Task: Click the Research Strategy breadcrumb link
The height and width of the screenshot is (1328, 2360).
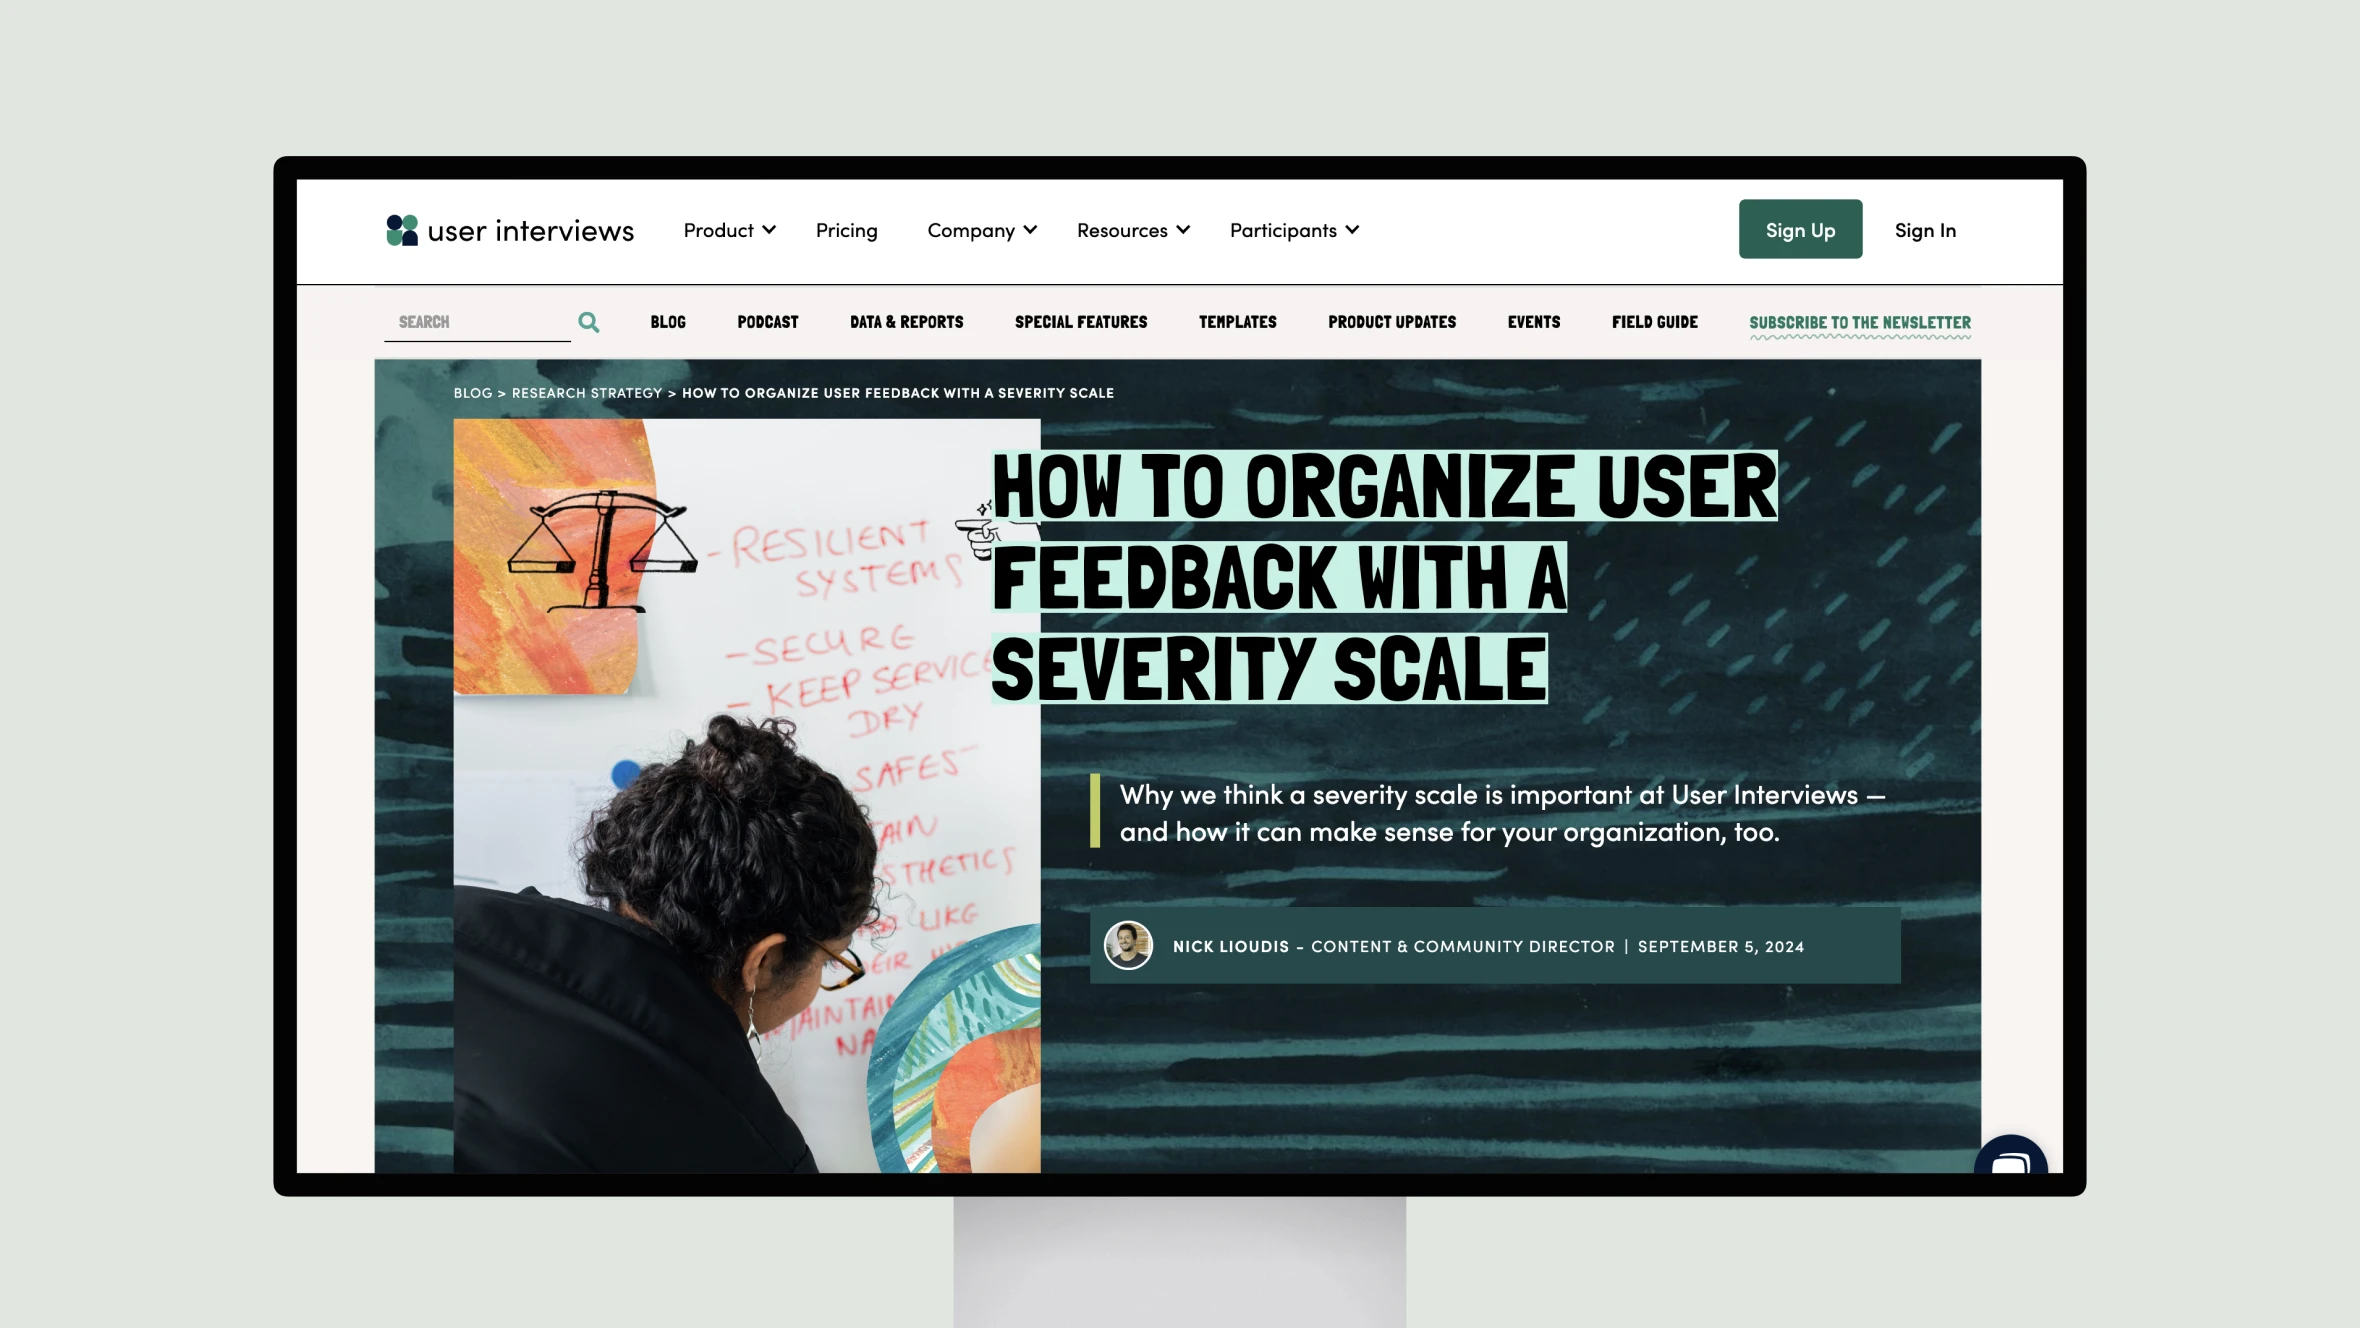Action: pos(587,392)
